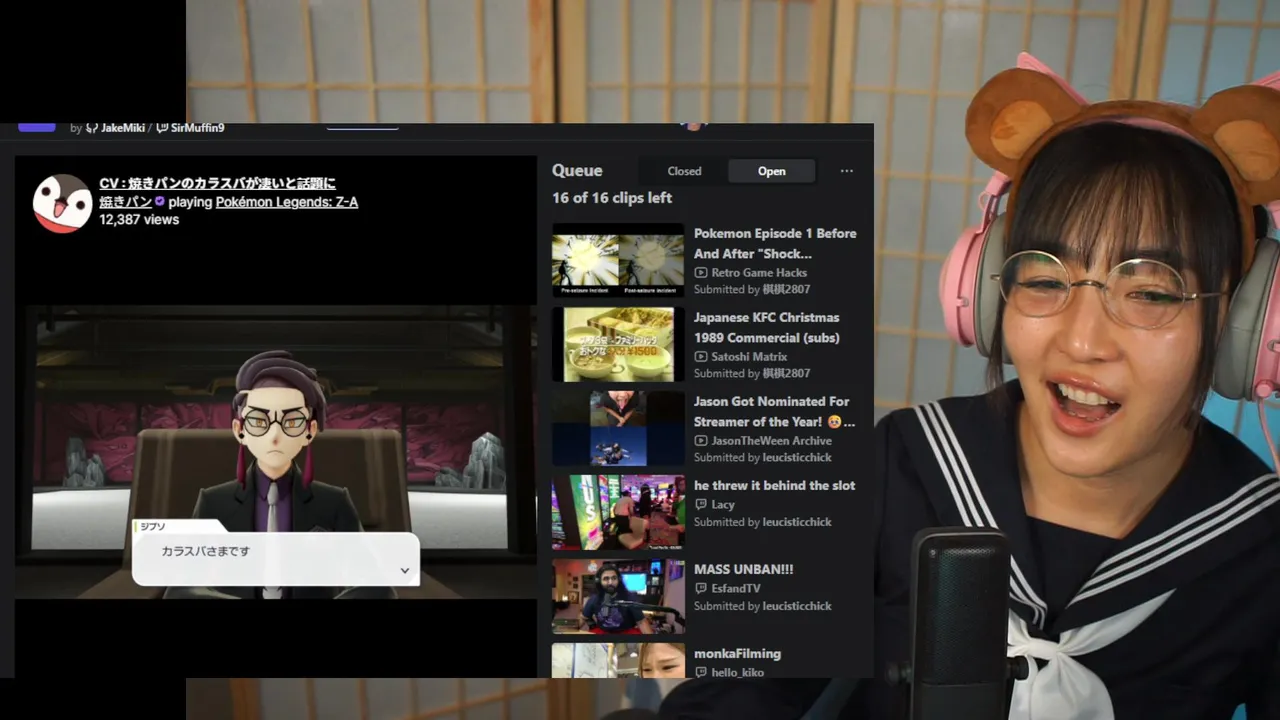1280x720 pixels.
Task: Play the Jason Got Nominated clip thumbnail
Action: (618, 428)
